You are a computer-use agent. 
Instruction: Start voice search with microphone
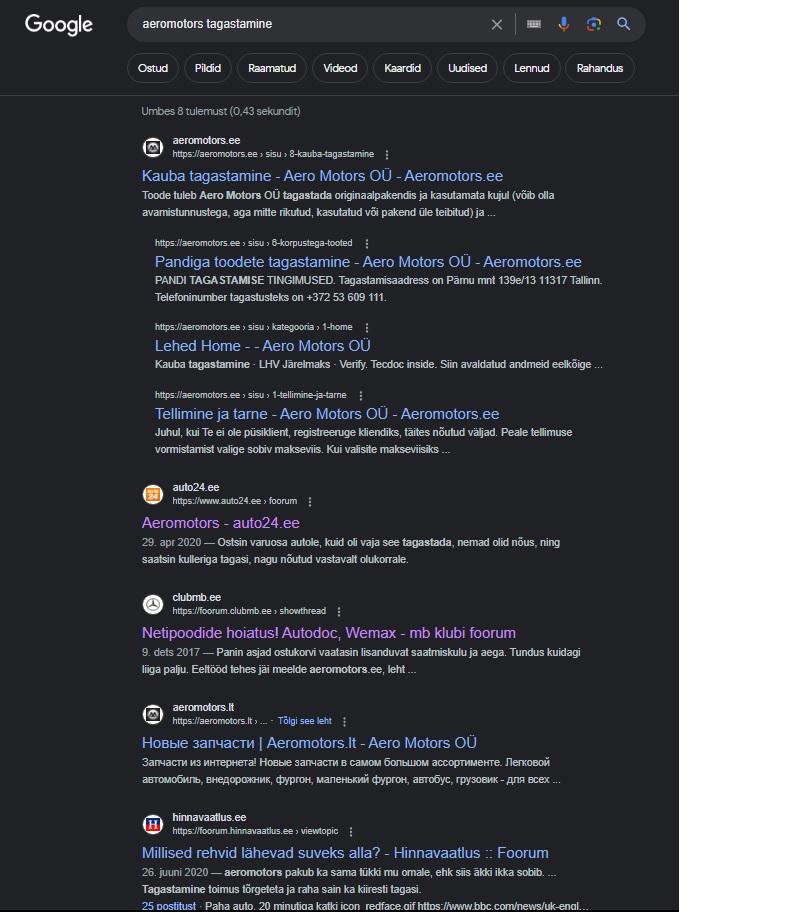564,24
